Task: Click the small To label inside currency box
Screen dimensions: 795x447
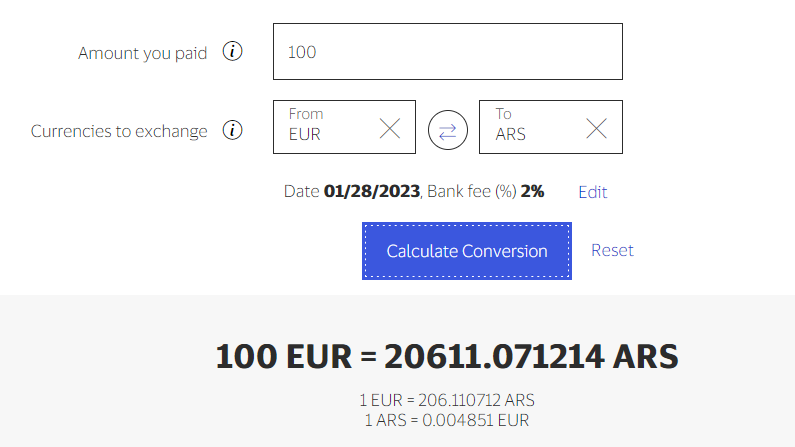Action: pos(503,114)
